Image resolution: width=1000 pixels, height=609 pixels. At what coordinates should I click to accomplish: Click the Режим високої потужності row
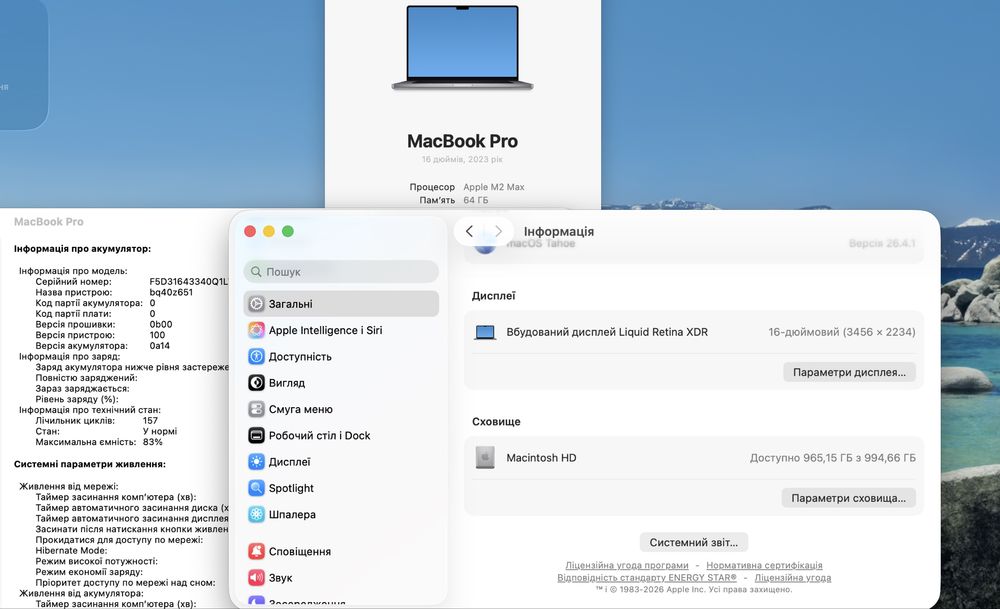click(96, 561)
